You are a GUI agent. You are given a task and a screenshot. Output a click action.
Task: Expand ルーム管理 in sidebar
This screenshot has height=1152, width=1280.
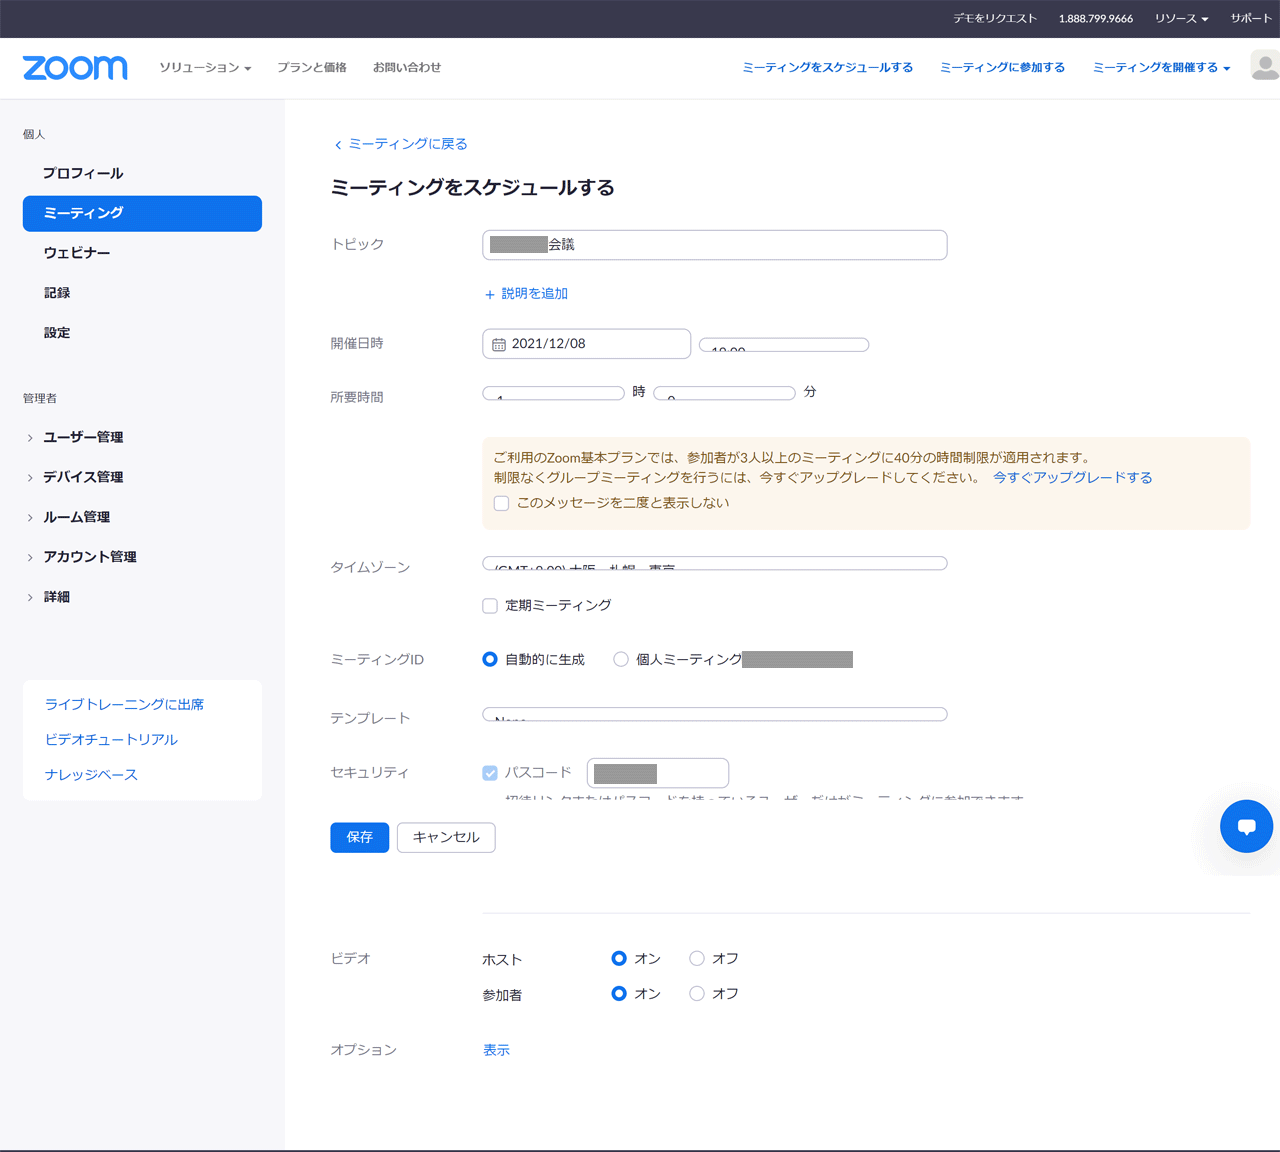pyautogui.click(x=77, y=517)
